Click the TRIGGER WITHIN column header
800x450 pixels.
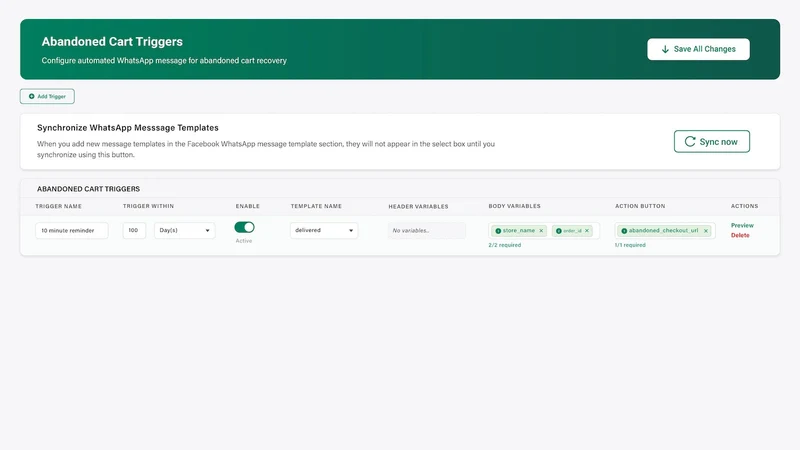click(148, 206)
